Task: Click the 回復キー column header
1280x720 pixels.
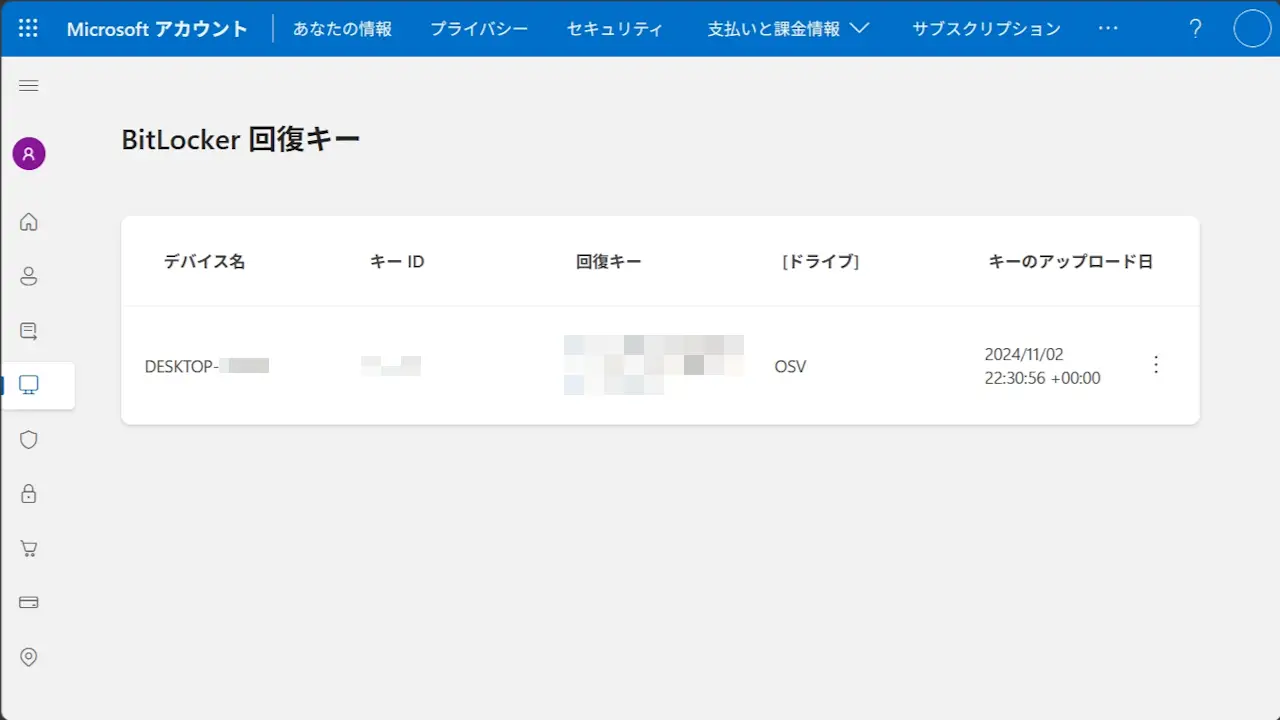Action: tap(609, 262)
